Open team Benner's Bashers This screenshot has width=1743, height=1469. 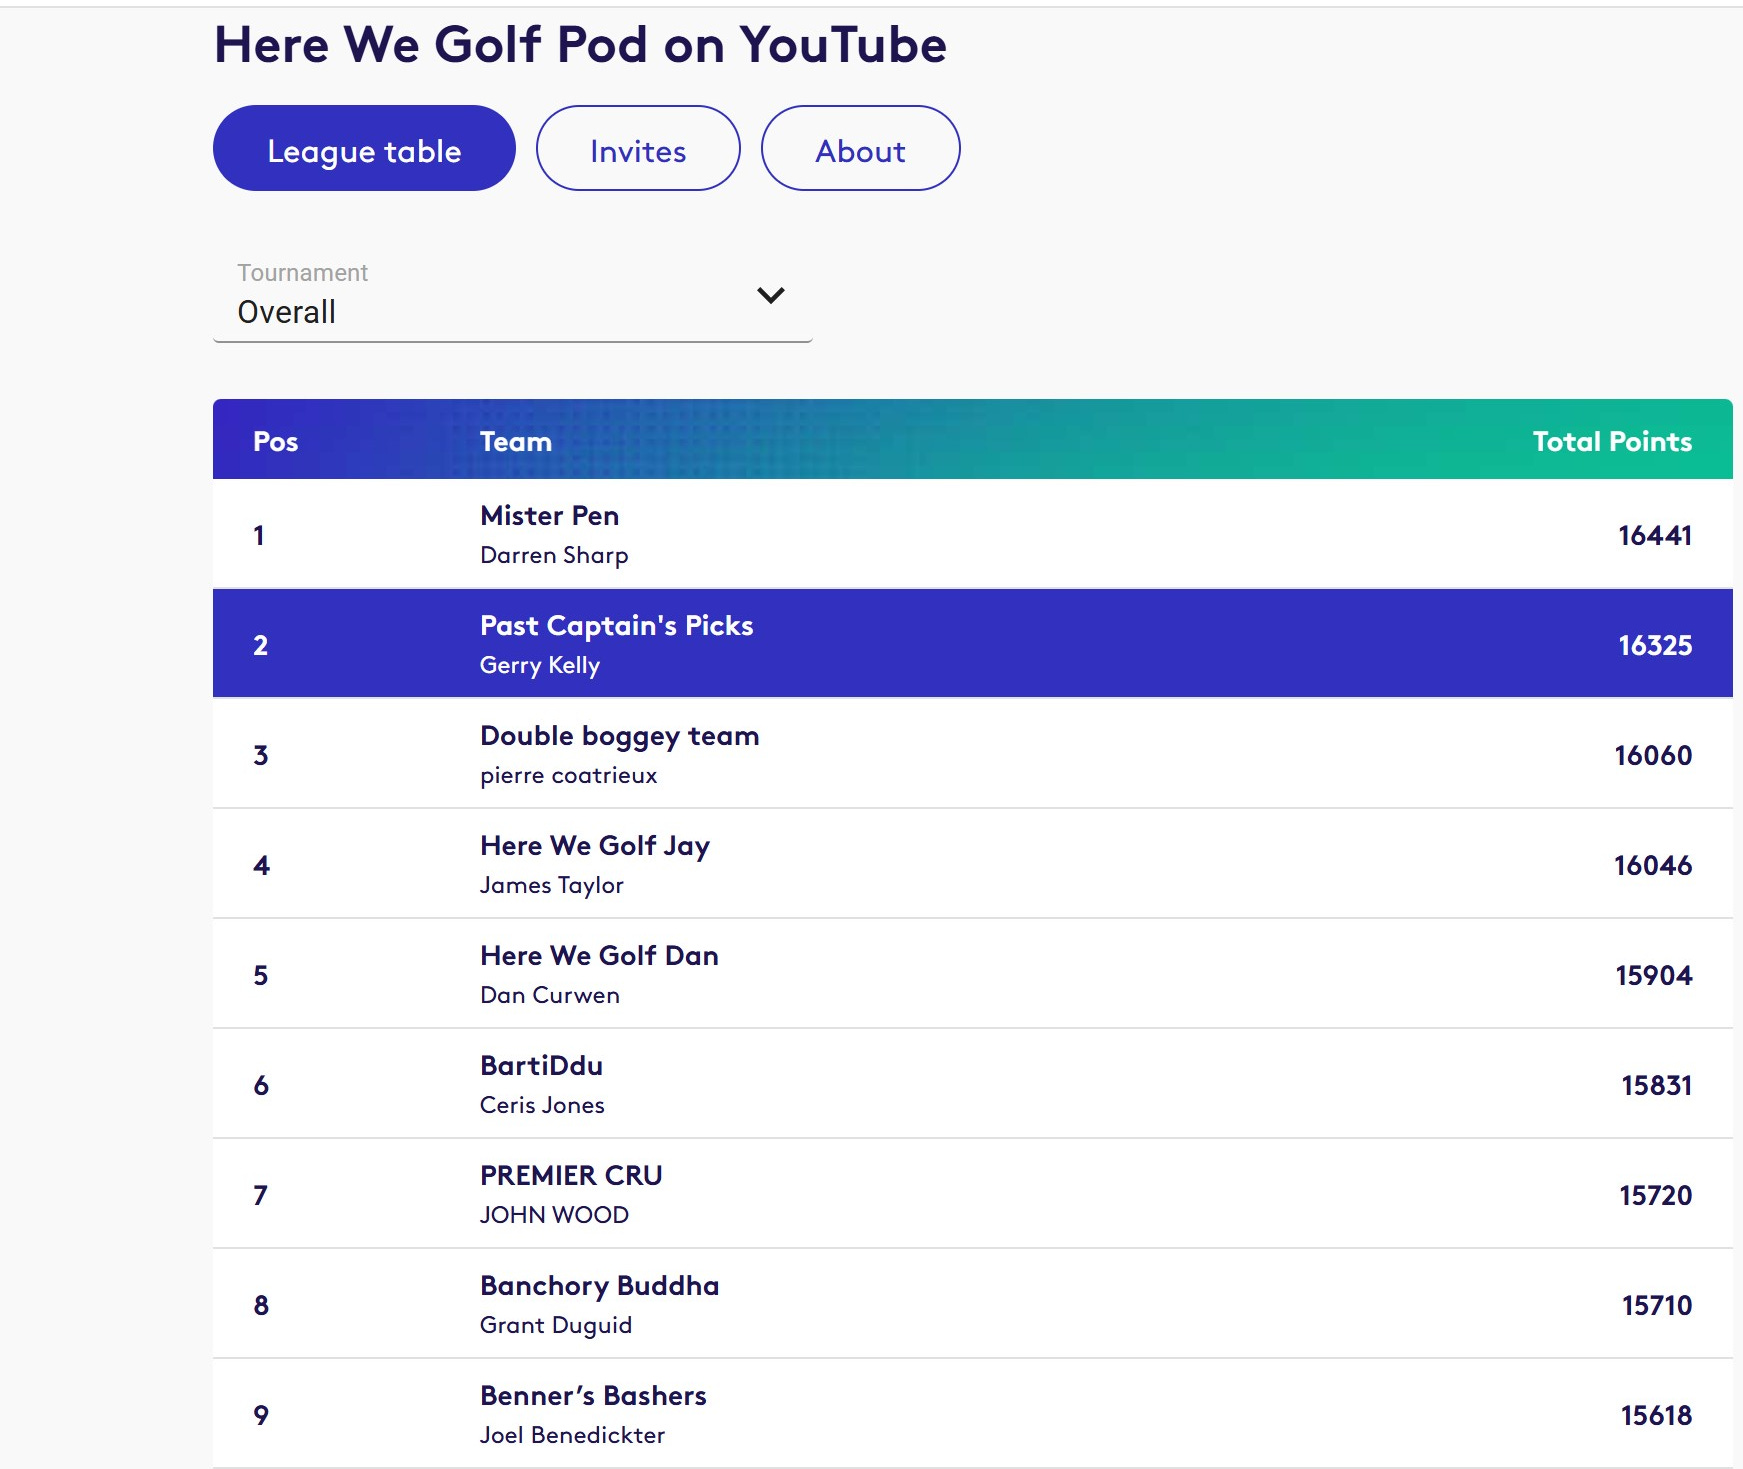(x=593, y=1395)
